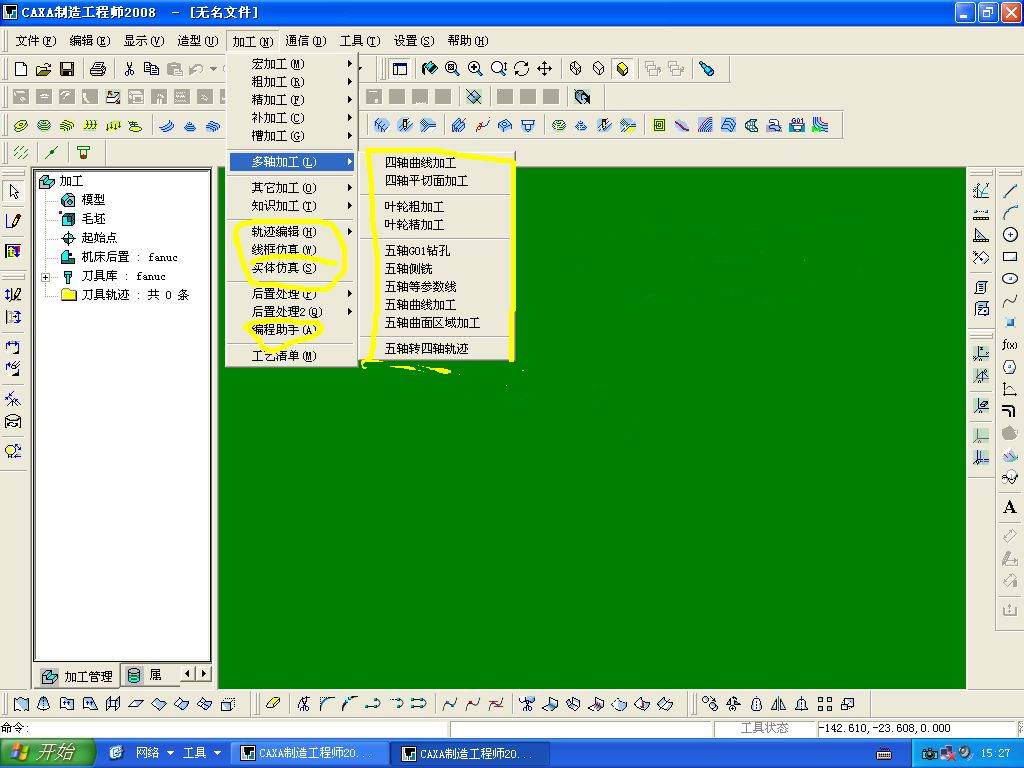Open the undo dropdown arrow
The image size is (1024, 768).
(x=214, y=69)
